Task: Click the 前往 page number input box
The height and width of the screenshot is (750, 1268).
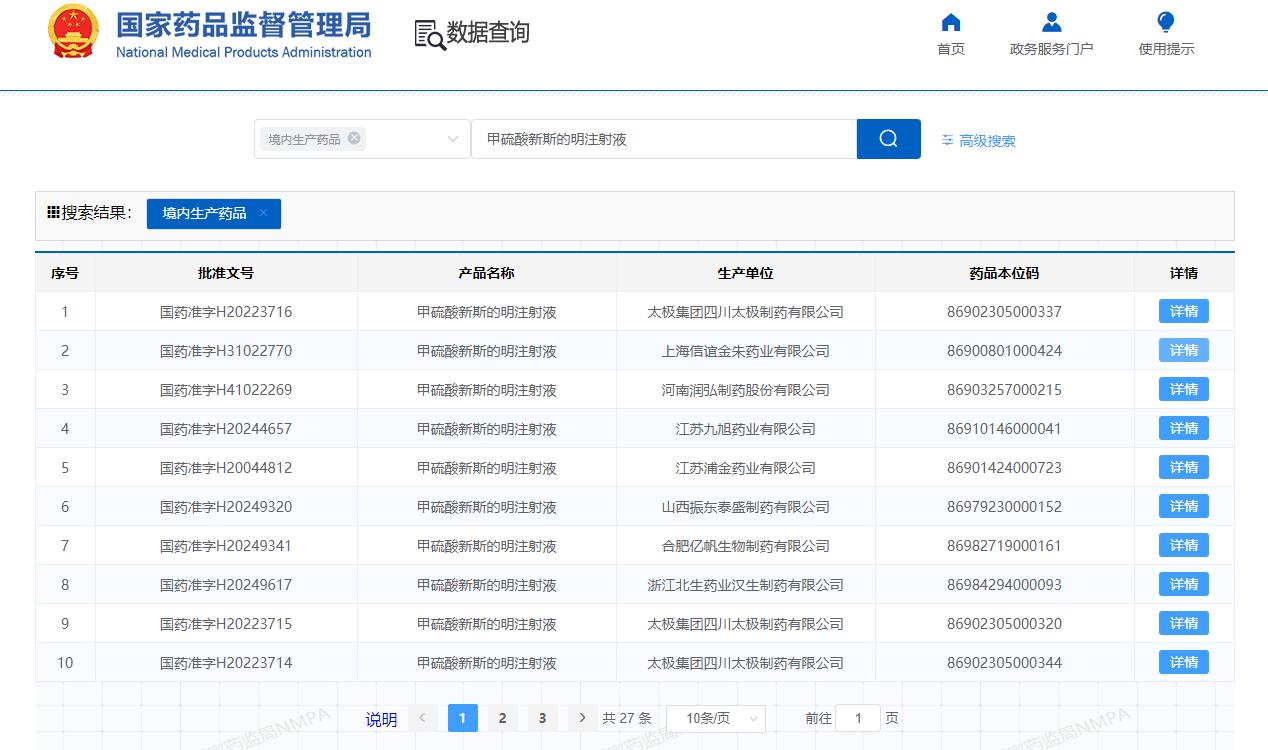Action: click(858, 718)
